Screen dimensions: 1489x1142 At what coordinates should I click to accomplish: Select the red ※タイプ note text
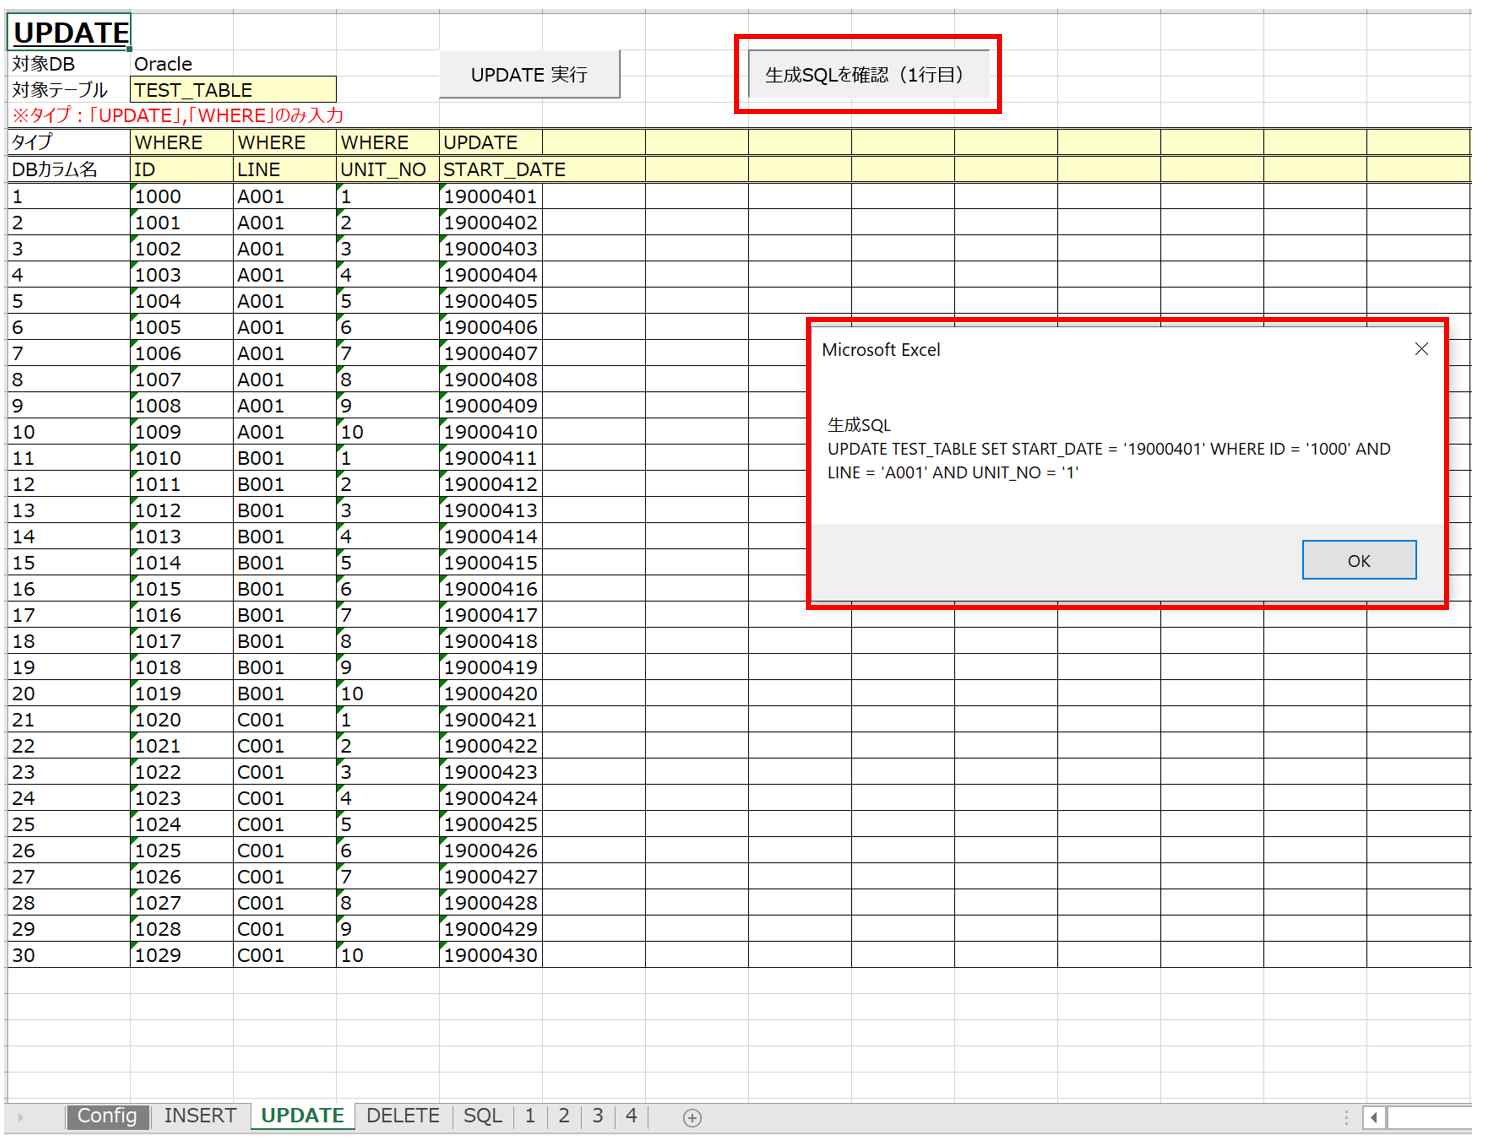tap(177, 116)
